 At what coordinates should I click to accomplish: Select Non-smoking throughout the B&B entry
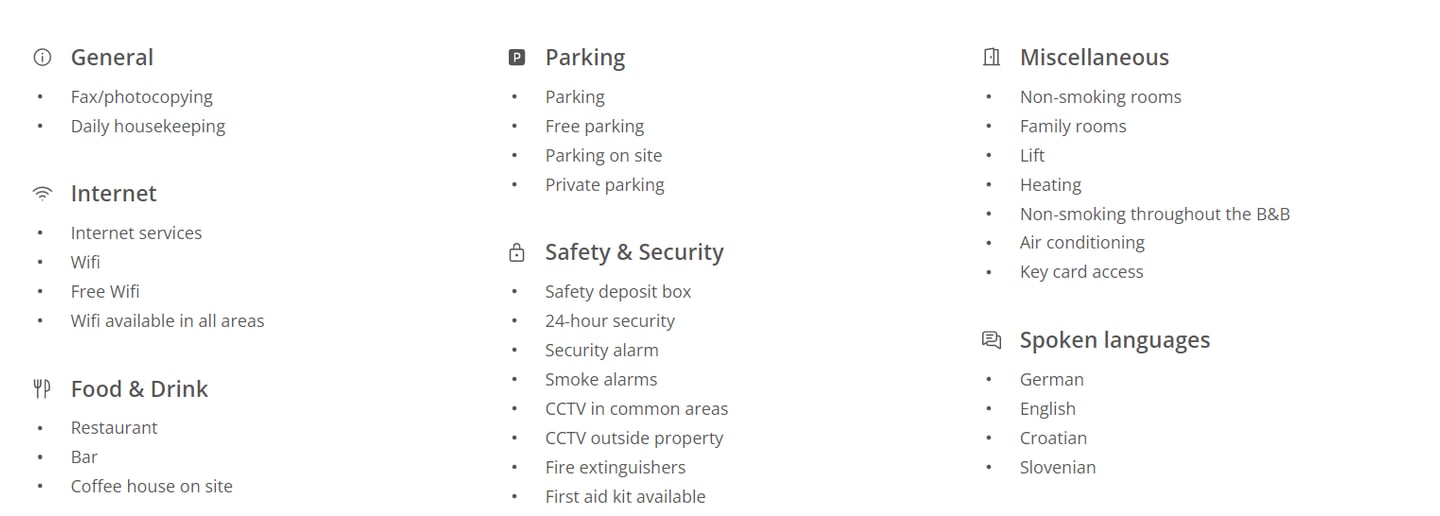click(x=1155, y=214)
